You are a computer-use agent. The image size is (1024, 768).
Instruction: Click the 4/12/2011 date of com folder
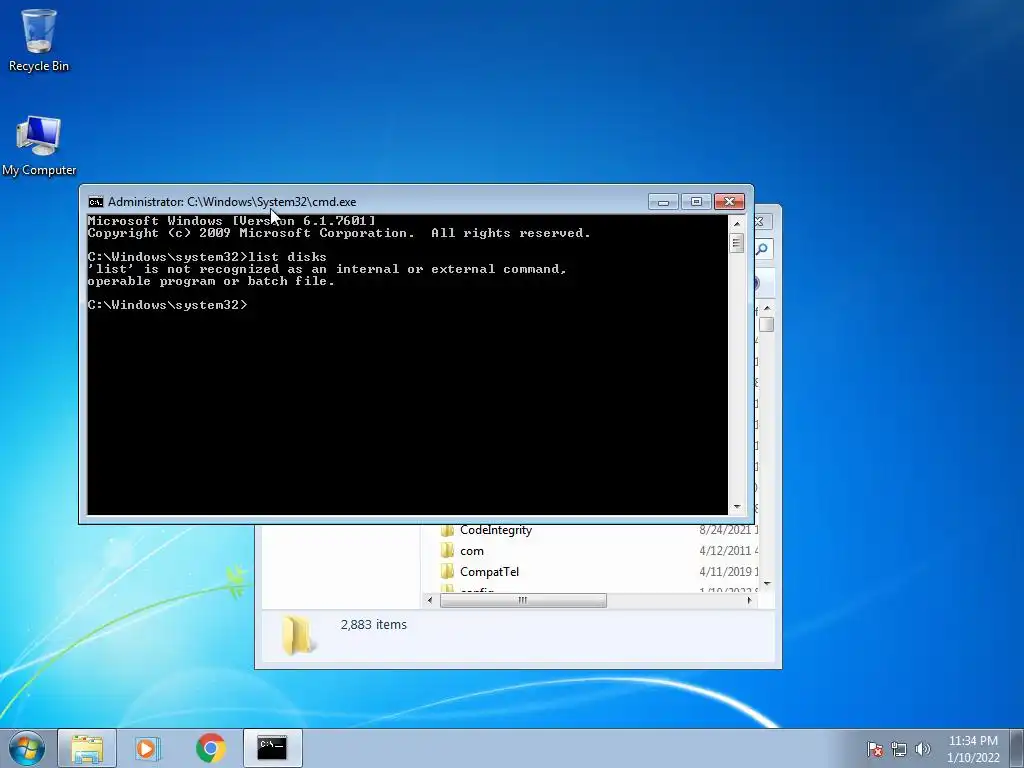728,551
